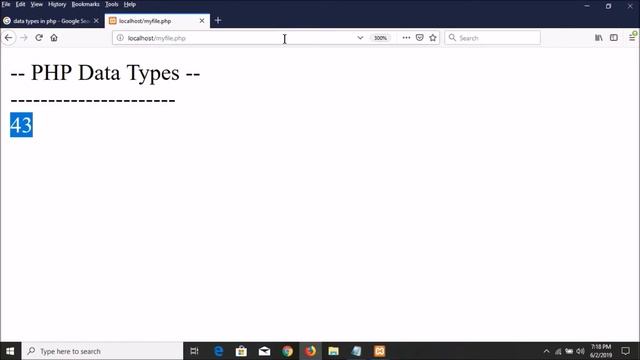640x360 pixels.
Task: Click into the browser Search field
Action: tap(493, 38)
